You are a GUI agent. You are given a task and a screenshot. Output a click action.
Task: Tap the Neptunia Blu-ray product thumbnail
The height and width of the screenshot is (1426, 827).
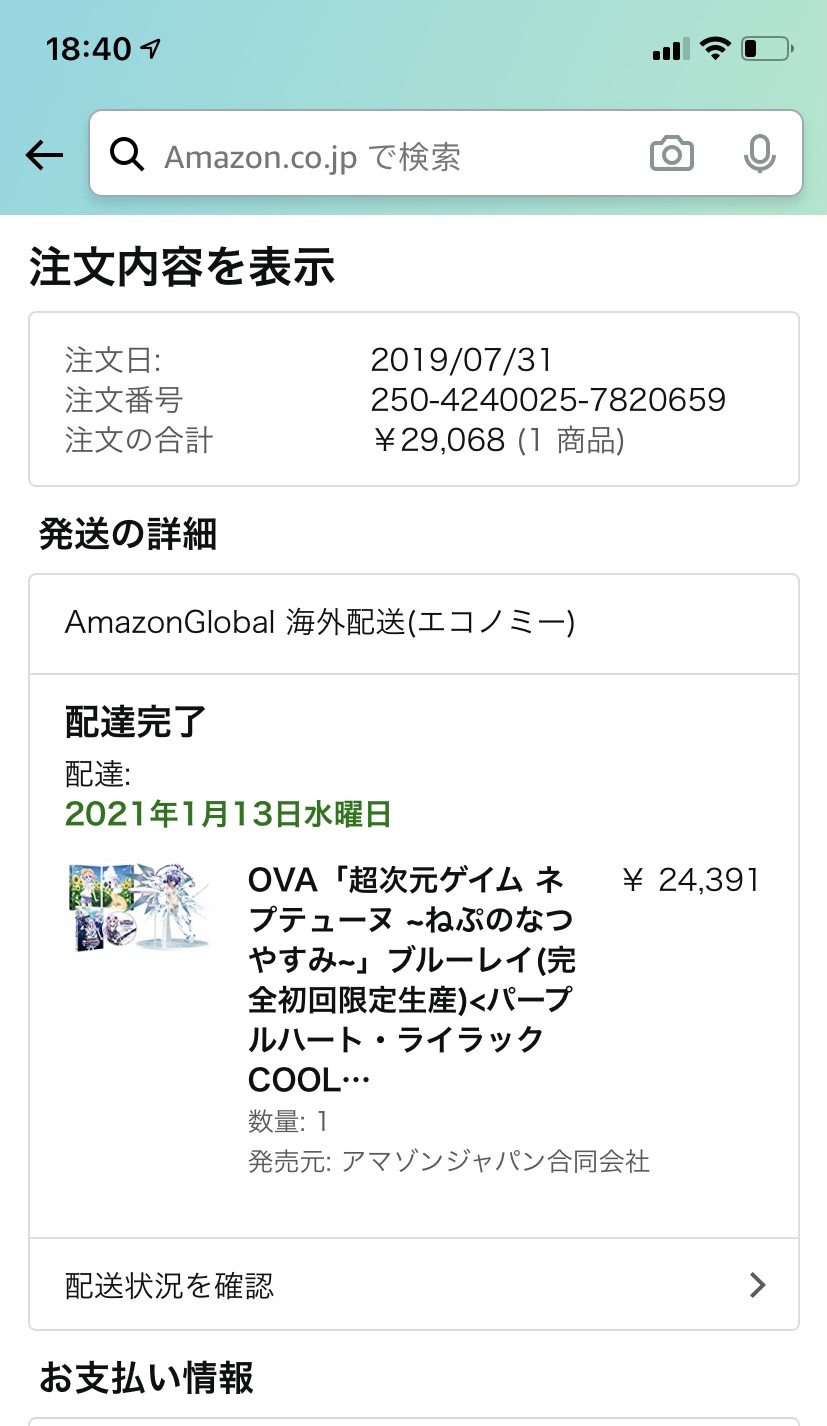tap(139, 908)
